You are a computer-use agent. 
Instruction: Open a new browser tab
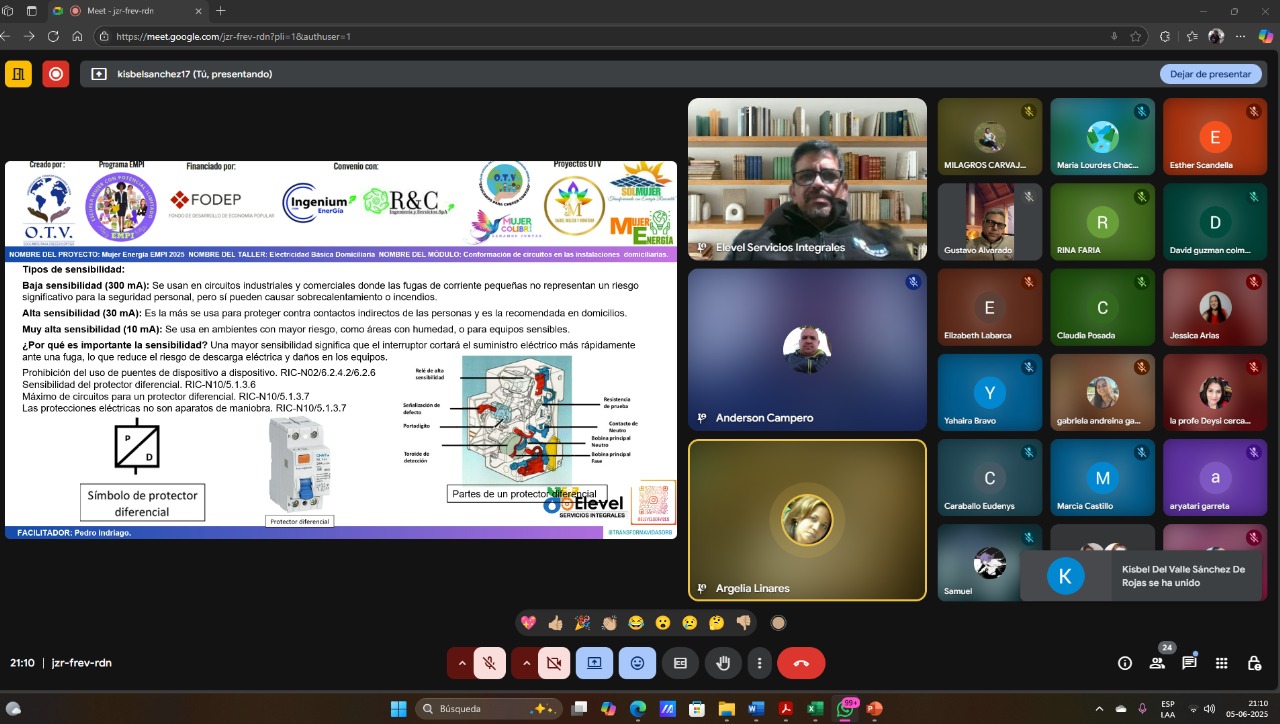click(x=221, y=11)
